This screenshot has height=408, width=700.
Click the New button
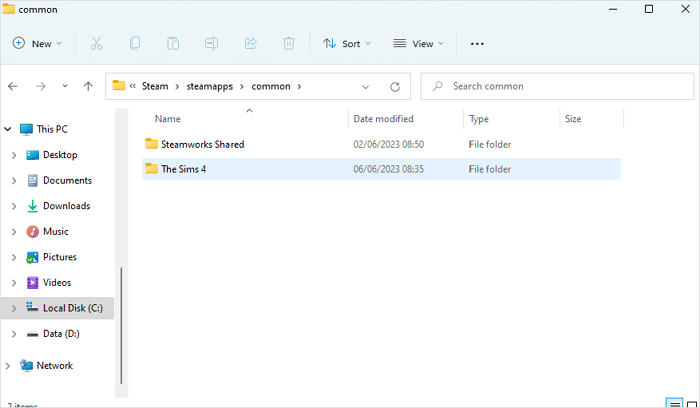[x=37, y=44]
